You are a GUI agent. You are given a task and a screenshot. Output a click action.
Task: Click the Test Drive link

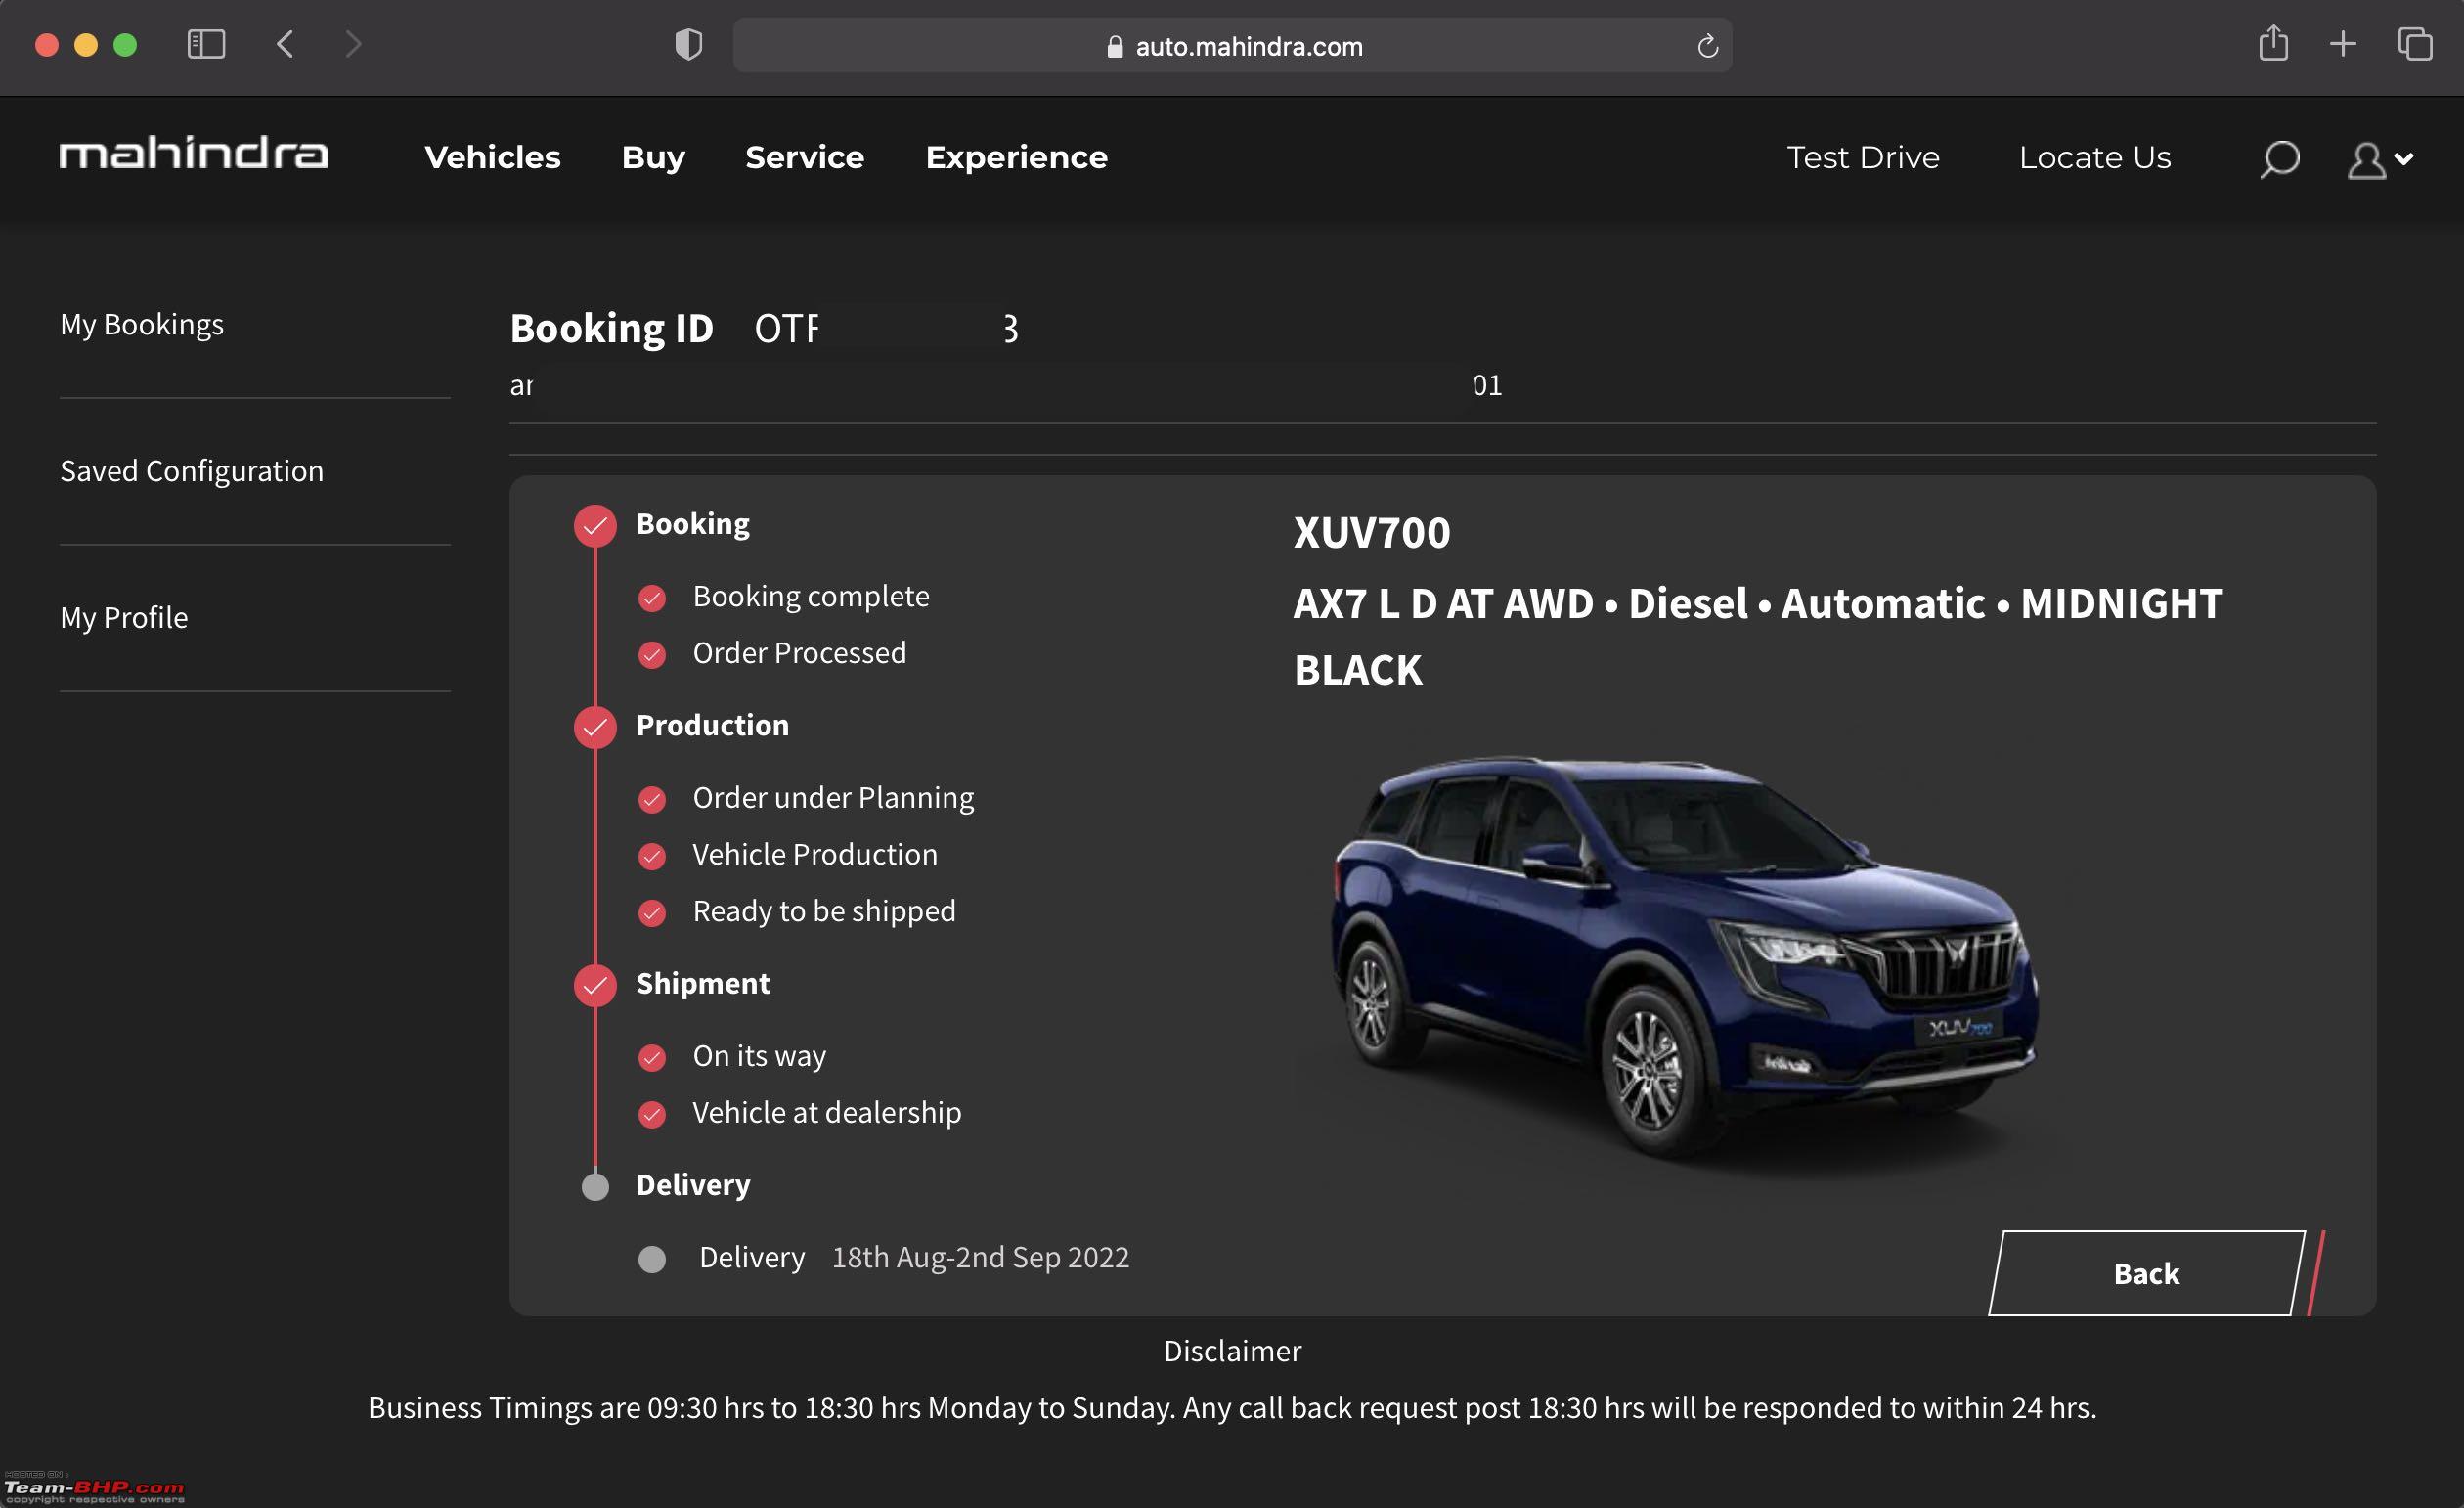pos(1862,158)
